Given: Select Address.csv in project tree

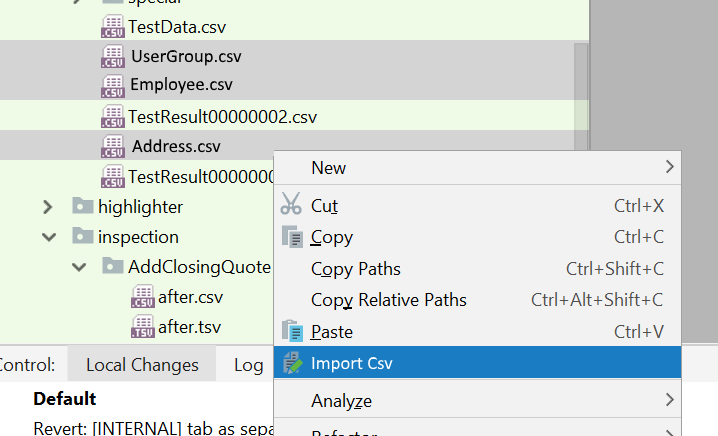Looking at the screenshot, I should point(176,146).
